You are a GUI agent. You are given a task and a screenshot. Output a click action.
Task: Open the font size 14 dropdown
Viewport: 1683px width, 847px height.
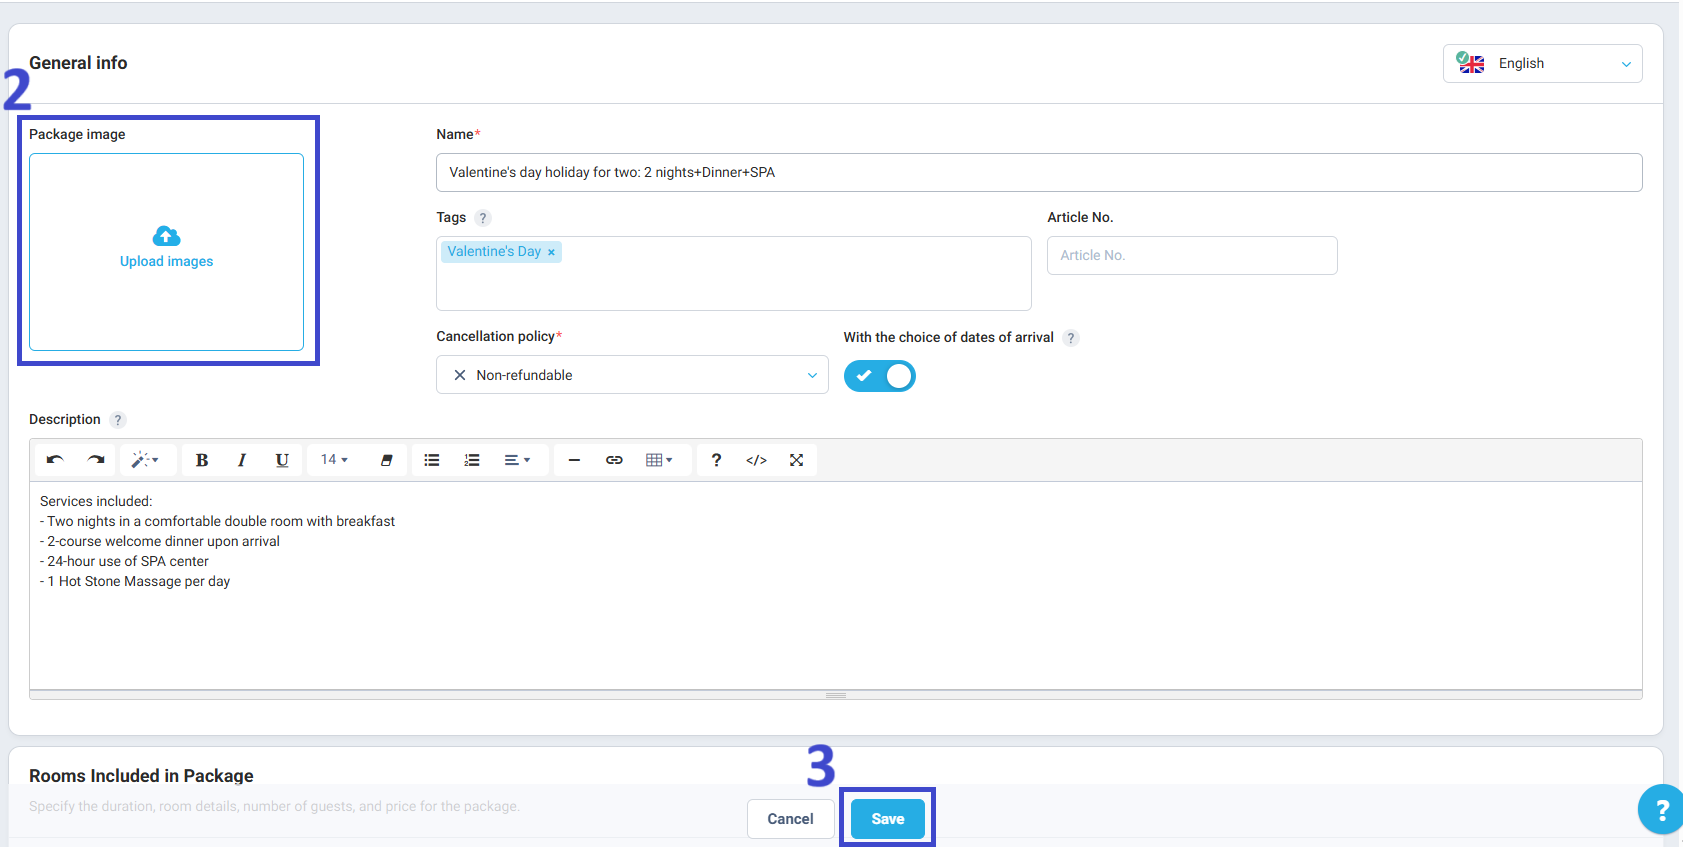tap(335, 460)
